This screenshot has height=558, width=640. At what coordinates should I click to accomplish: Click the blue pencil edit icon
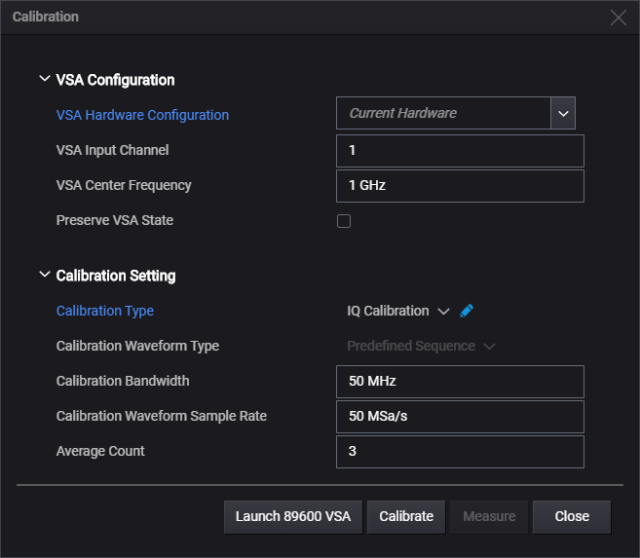467,311
